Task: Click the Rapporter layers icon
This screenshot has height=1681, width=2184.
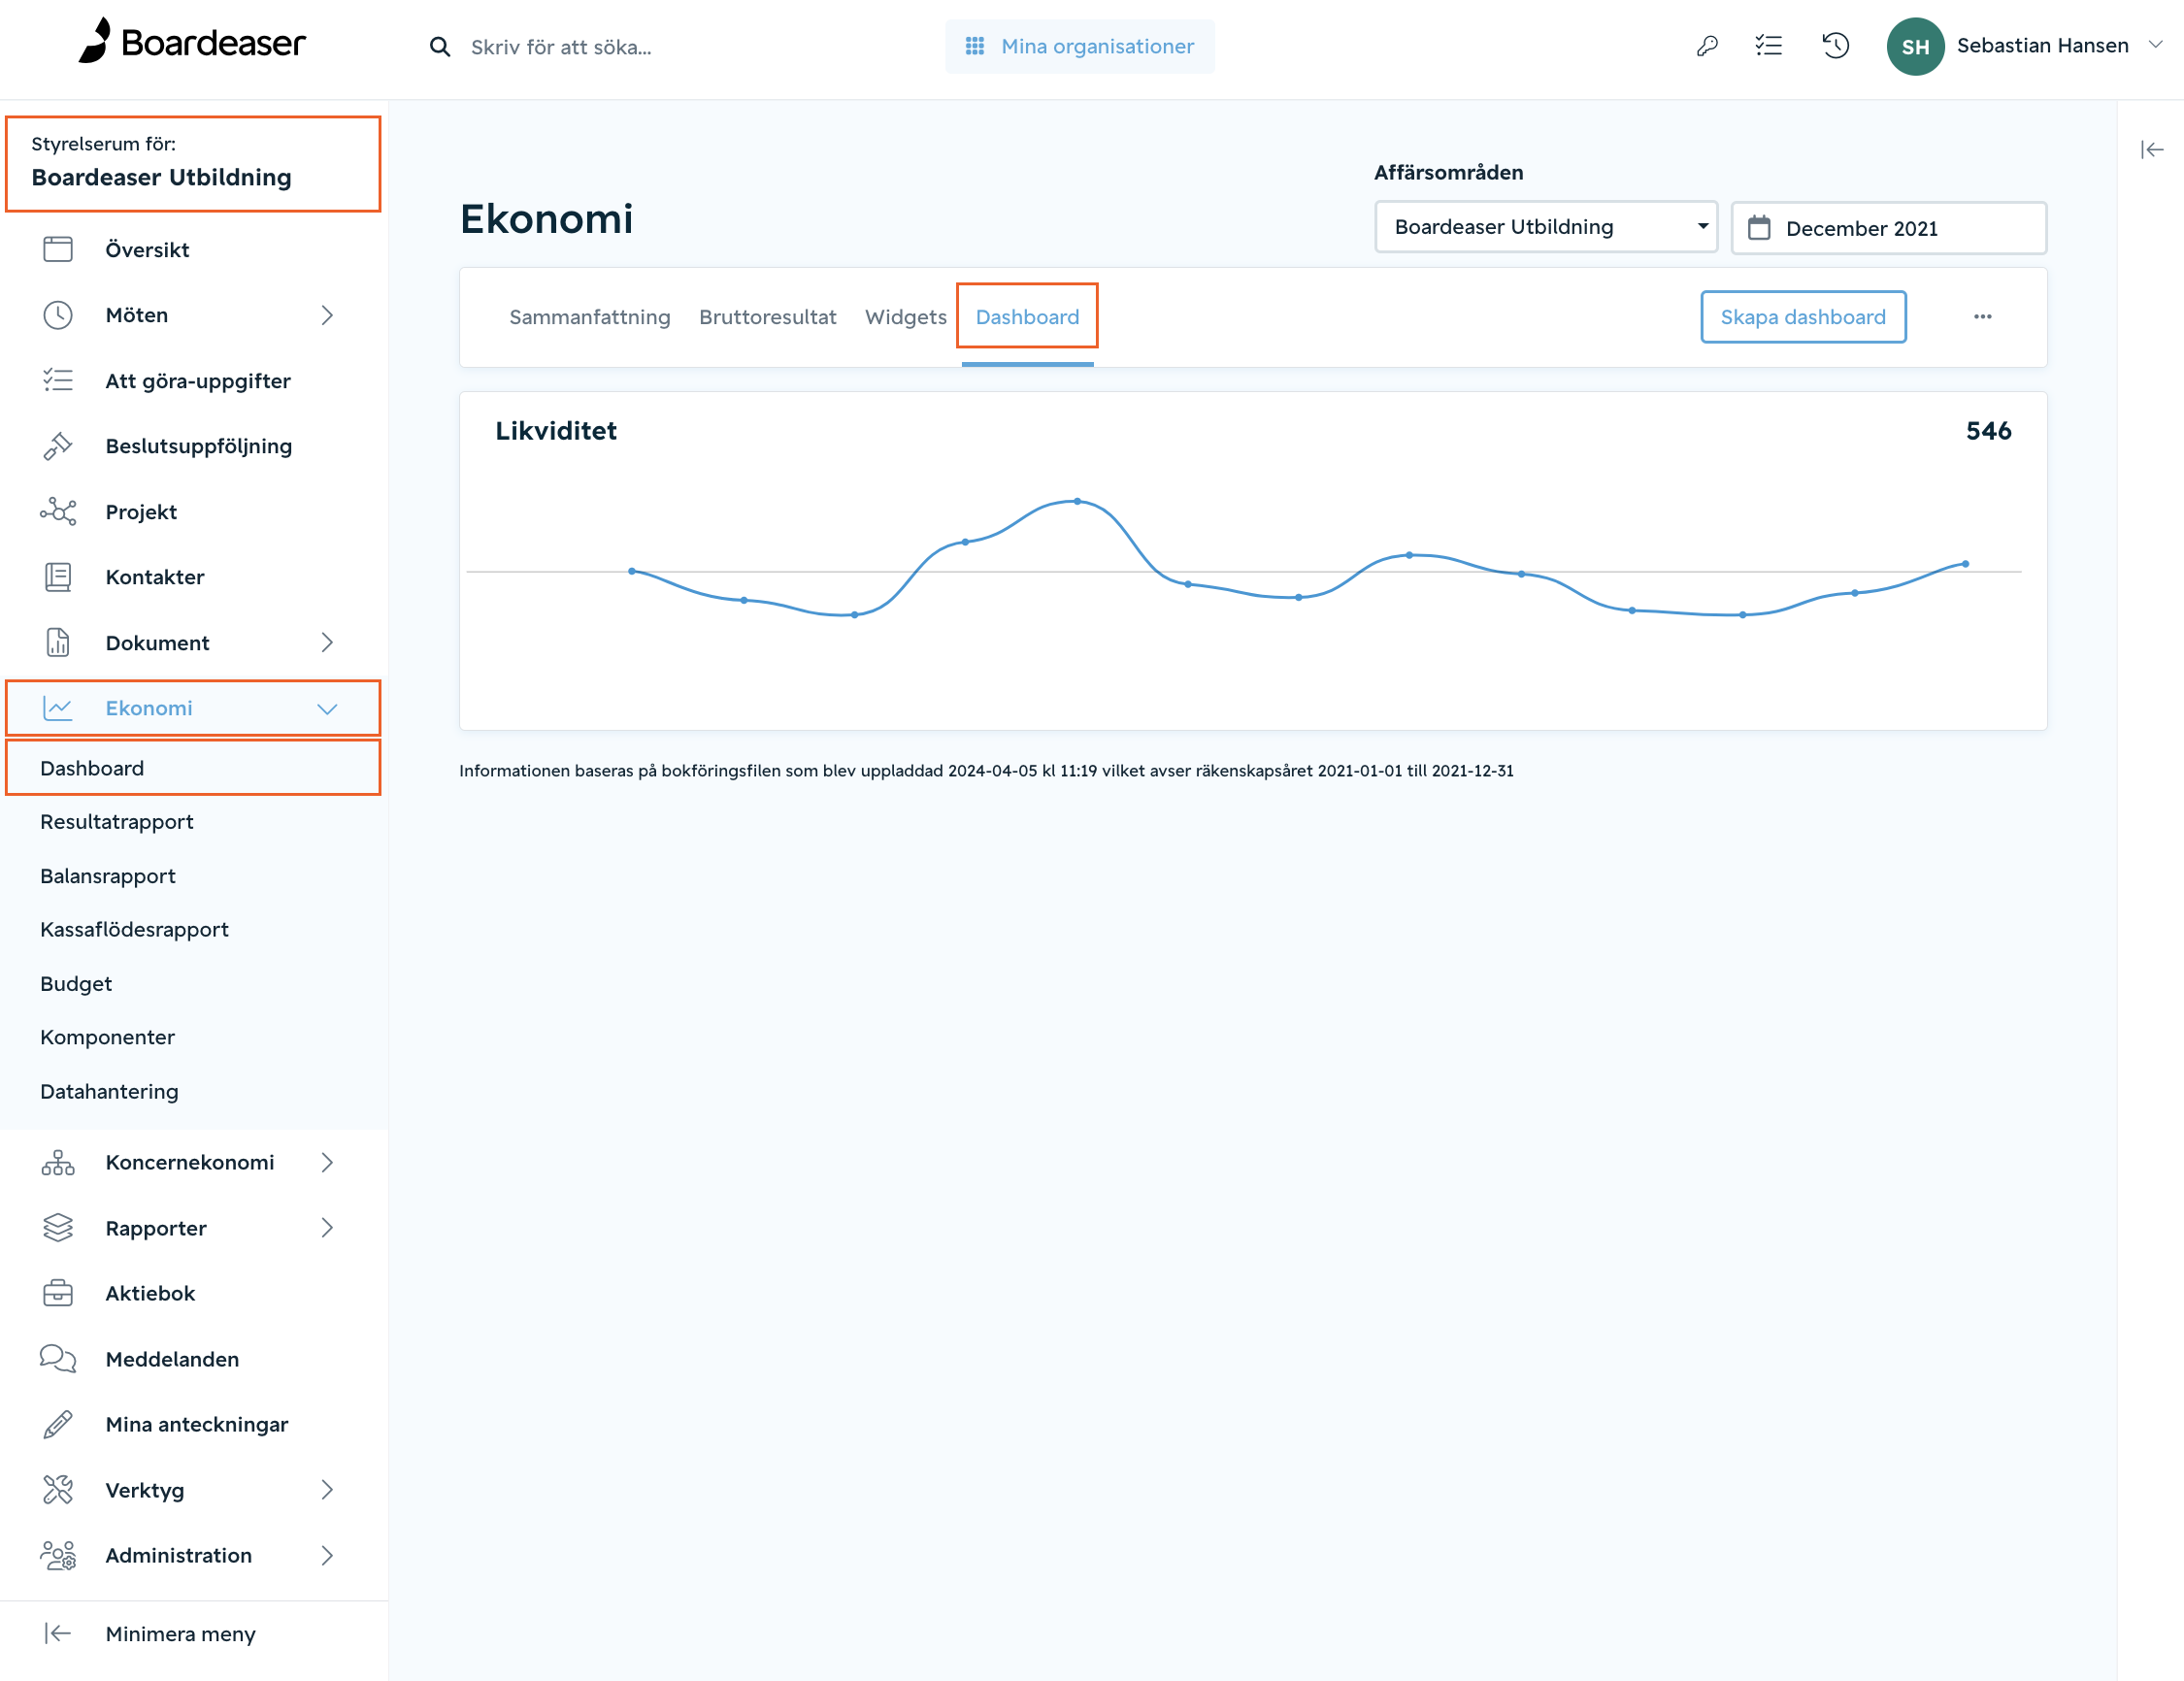Action: pos(58,1228)
